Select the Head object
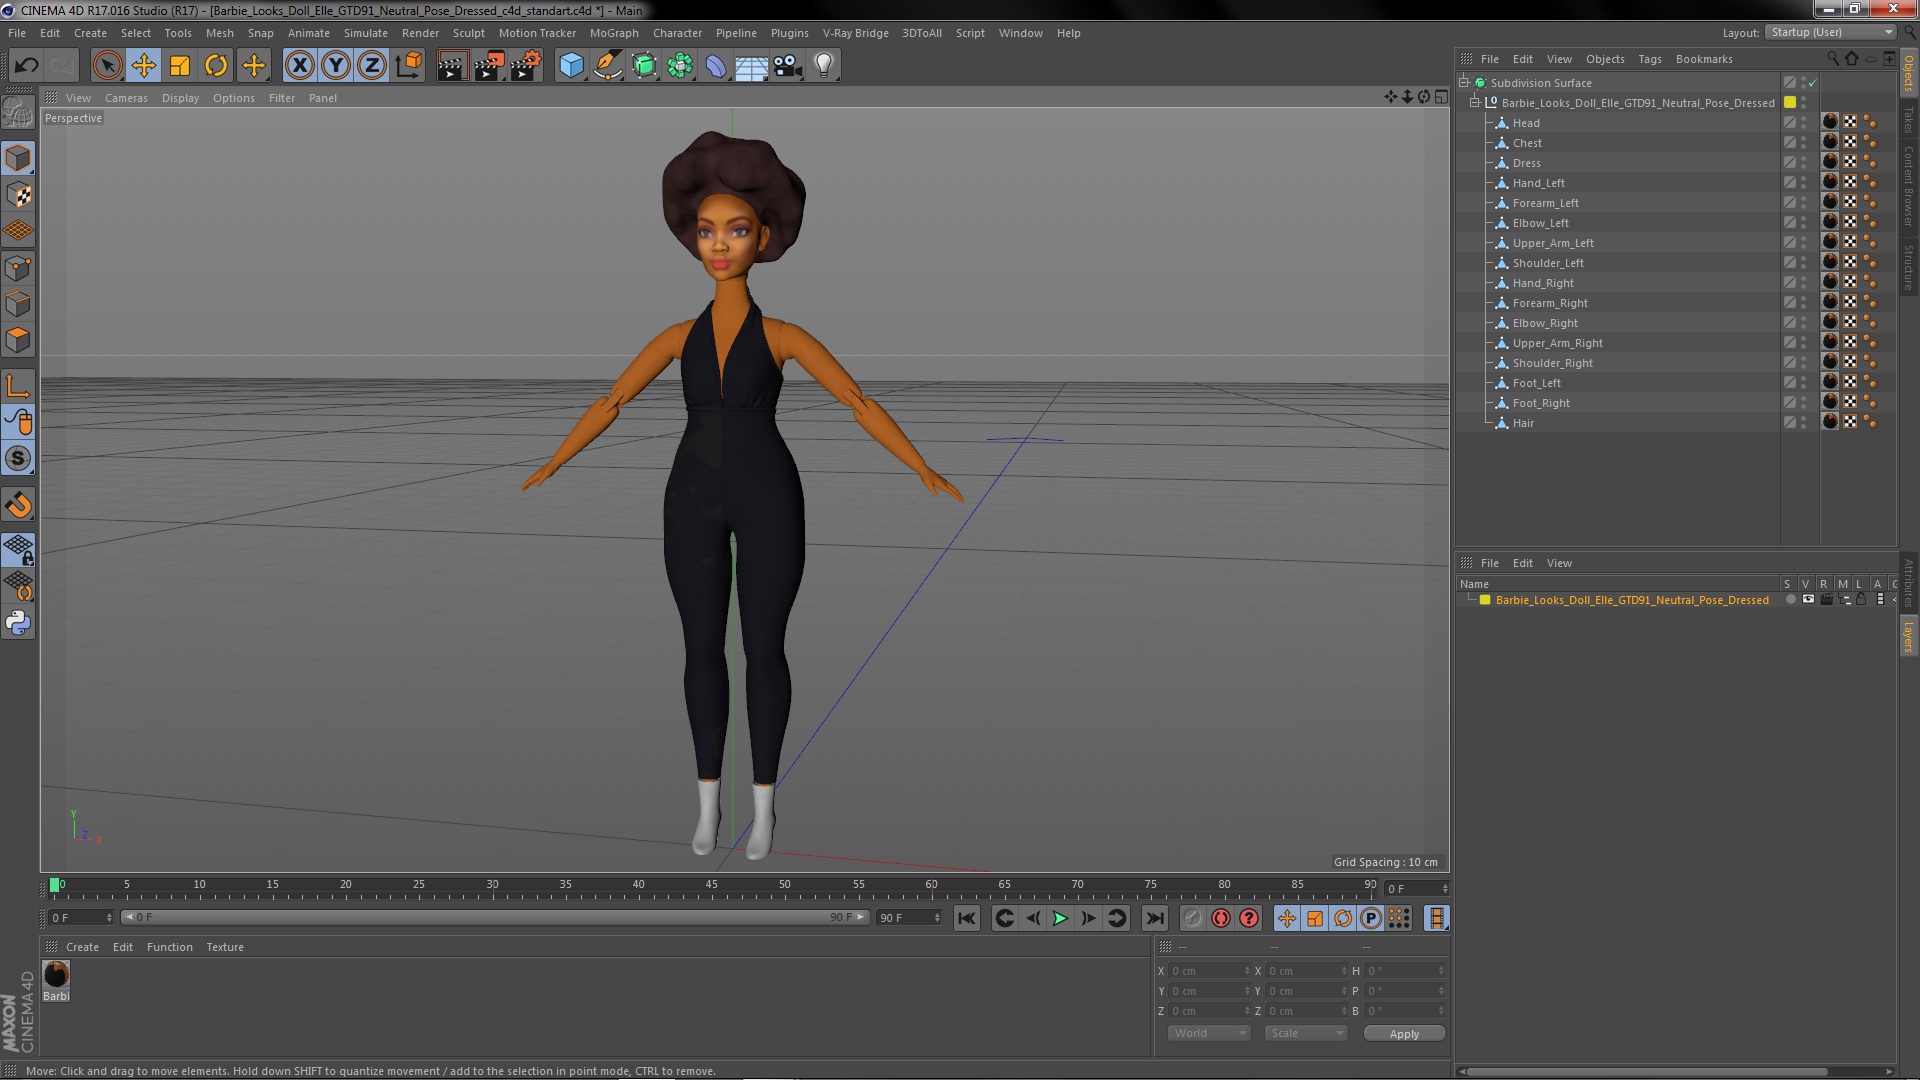Image resolution: width=1920 pixels, height=1080 pixels. coord(1525,123)
